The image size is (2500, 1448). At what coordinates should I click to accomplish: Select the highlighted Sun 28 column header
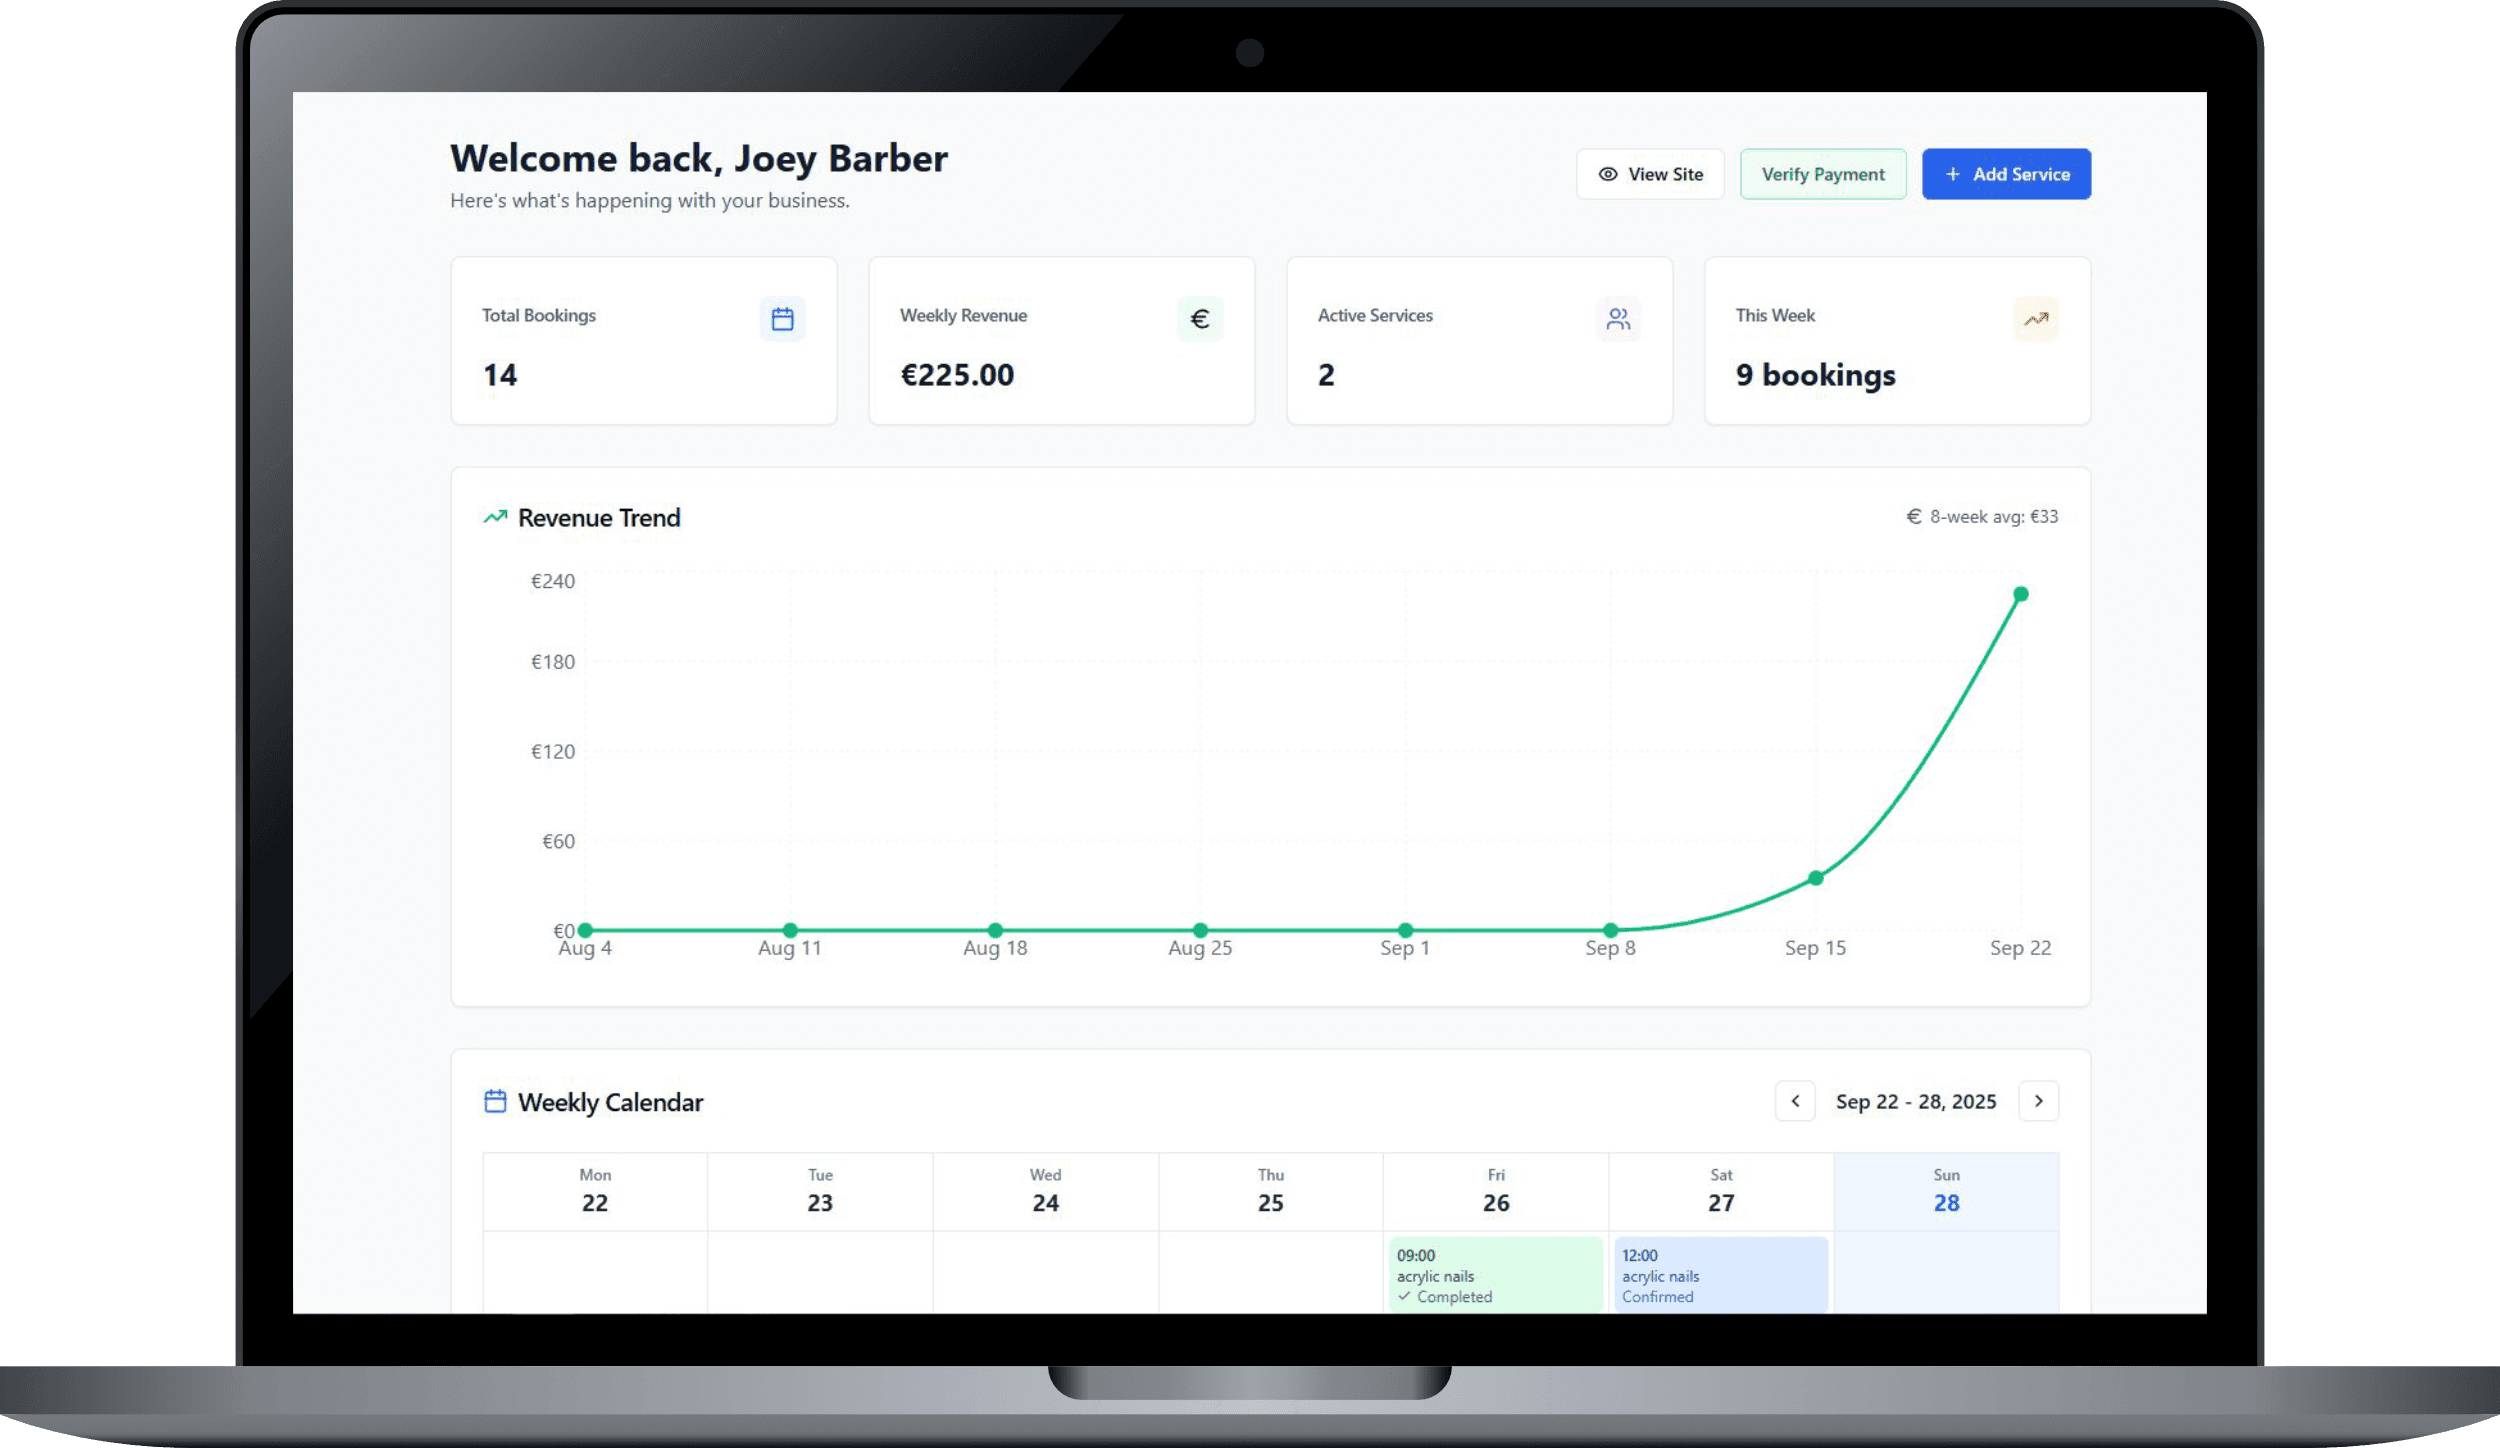pyautogui.click(x=1946, y=1191)
